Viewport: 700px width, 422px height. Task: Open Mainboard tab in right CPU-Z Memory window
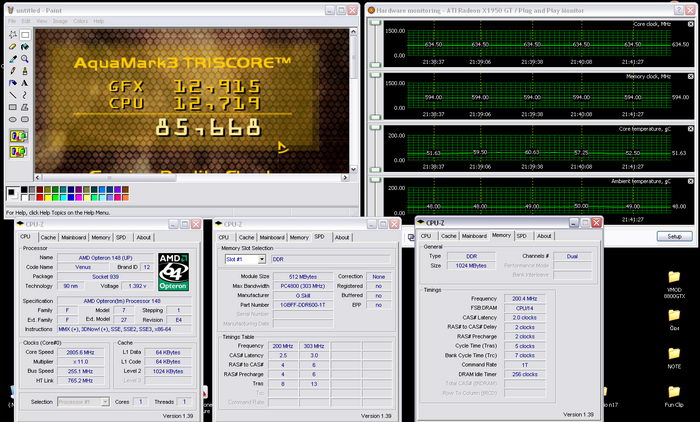click(475, 236)
